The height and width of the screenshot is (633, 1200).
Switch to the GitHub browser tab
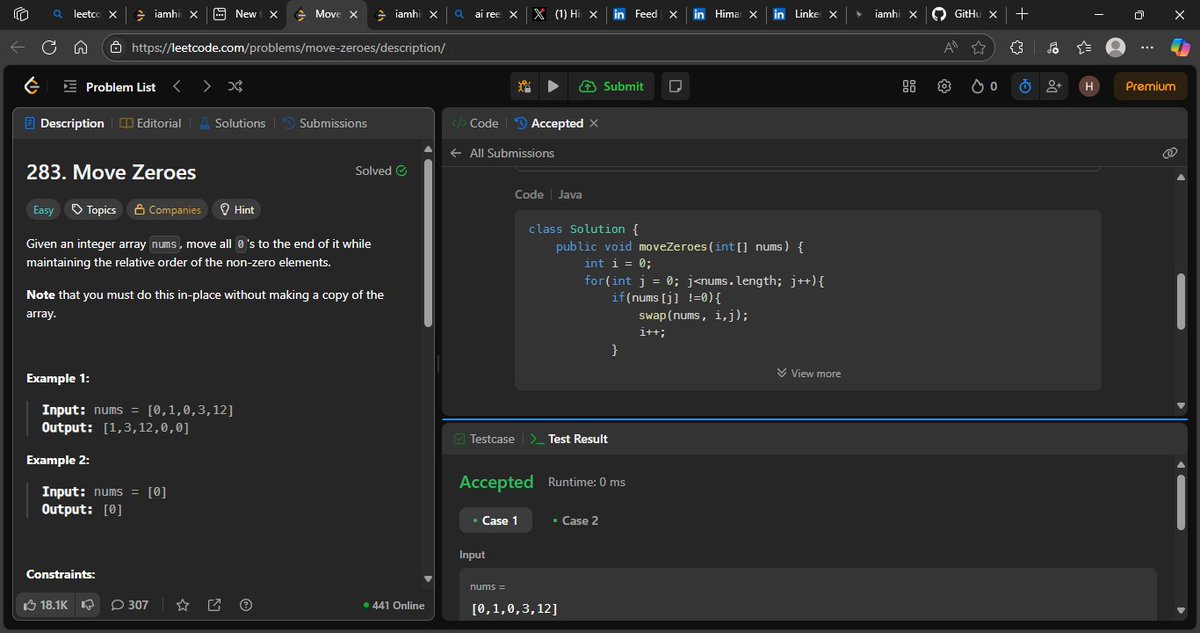click(964, 15)
